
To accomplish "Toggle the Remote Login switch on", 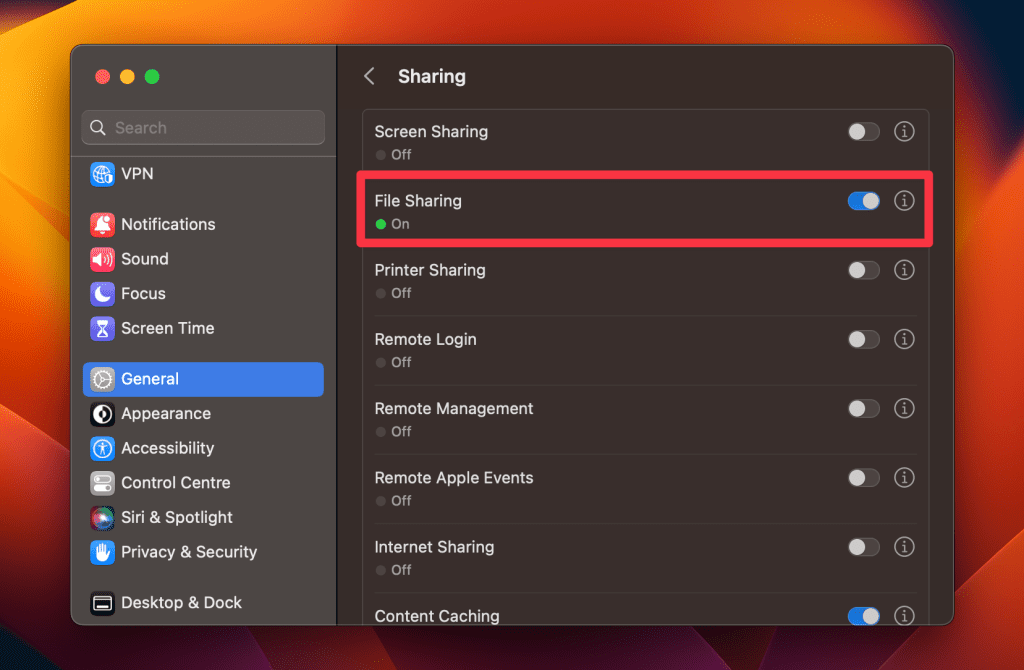I will click(863, 340).
